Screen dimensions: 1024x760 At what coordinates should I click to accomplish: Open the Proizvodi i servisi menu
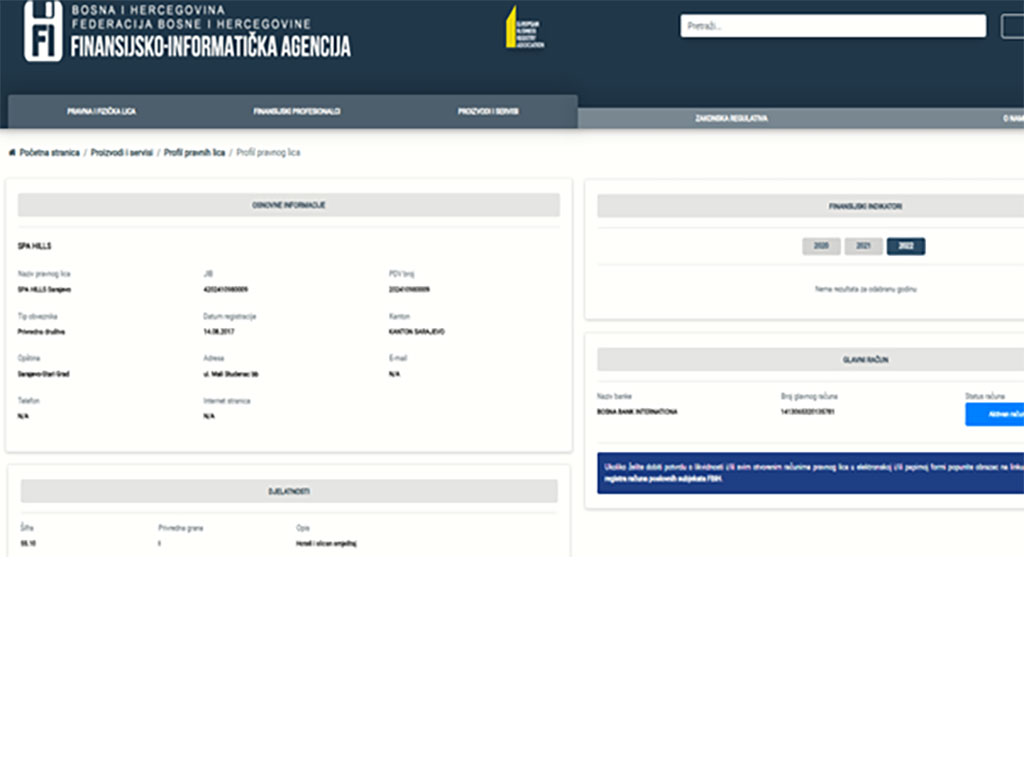tap(488, 112)
